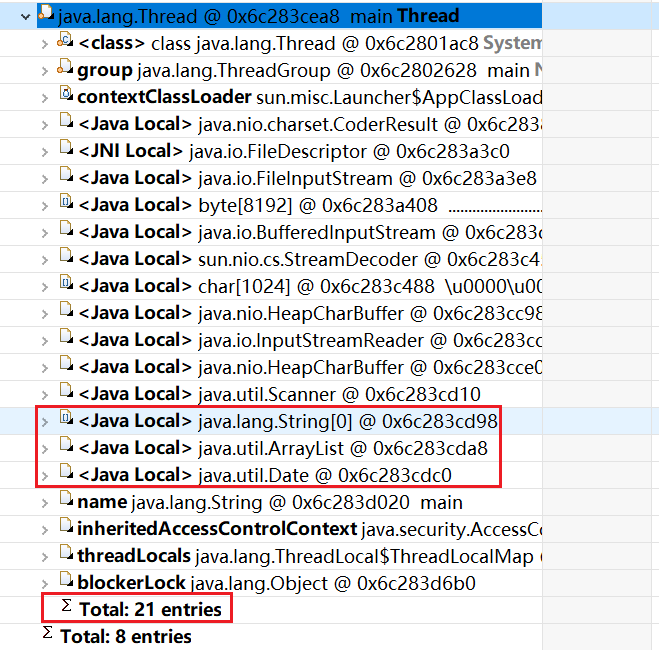This screenshot has height=650, width=659.
Task: Collapse the java.lang.Thread main Thread node
Action: click(x=26, y=17)
